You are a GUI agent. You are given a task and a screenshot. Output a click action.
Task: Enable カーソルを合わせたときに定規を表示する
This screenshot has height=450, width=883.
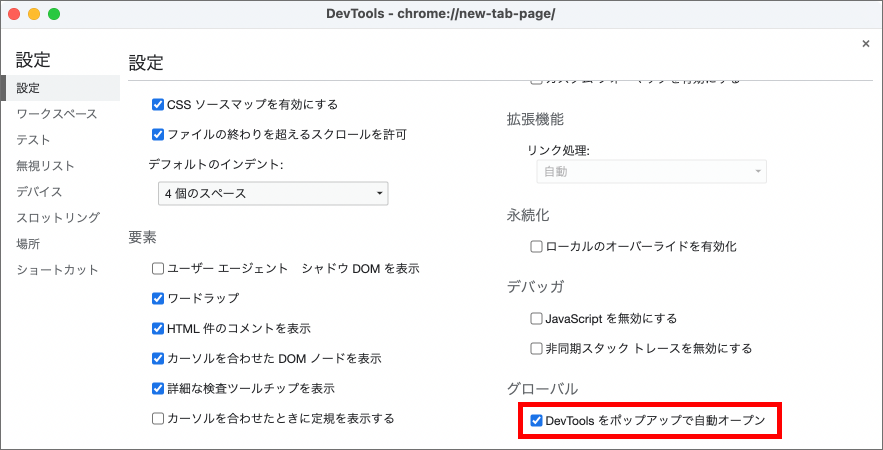tap(157, 418)
